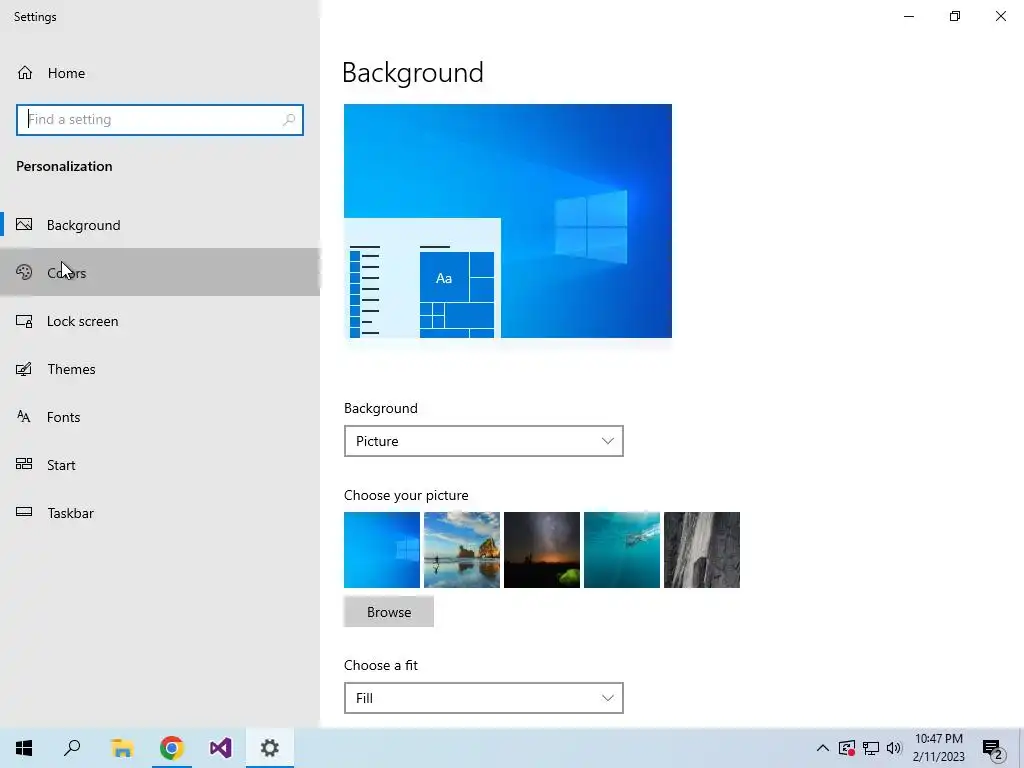This screenshot has height=768, width=1024.
Task: Open Home in Settings sidebar
Action: click(x=160, y=73)
